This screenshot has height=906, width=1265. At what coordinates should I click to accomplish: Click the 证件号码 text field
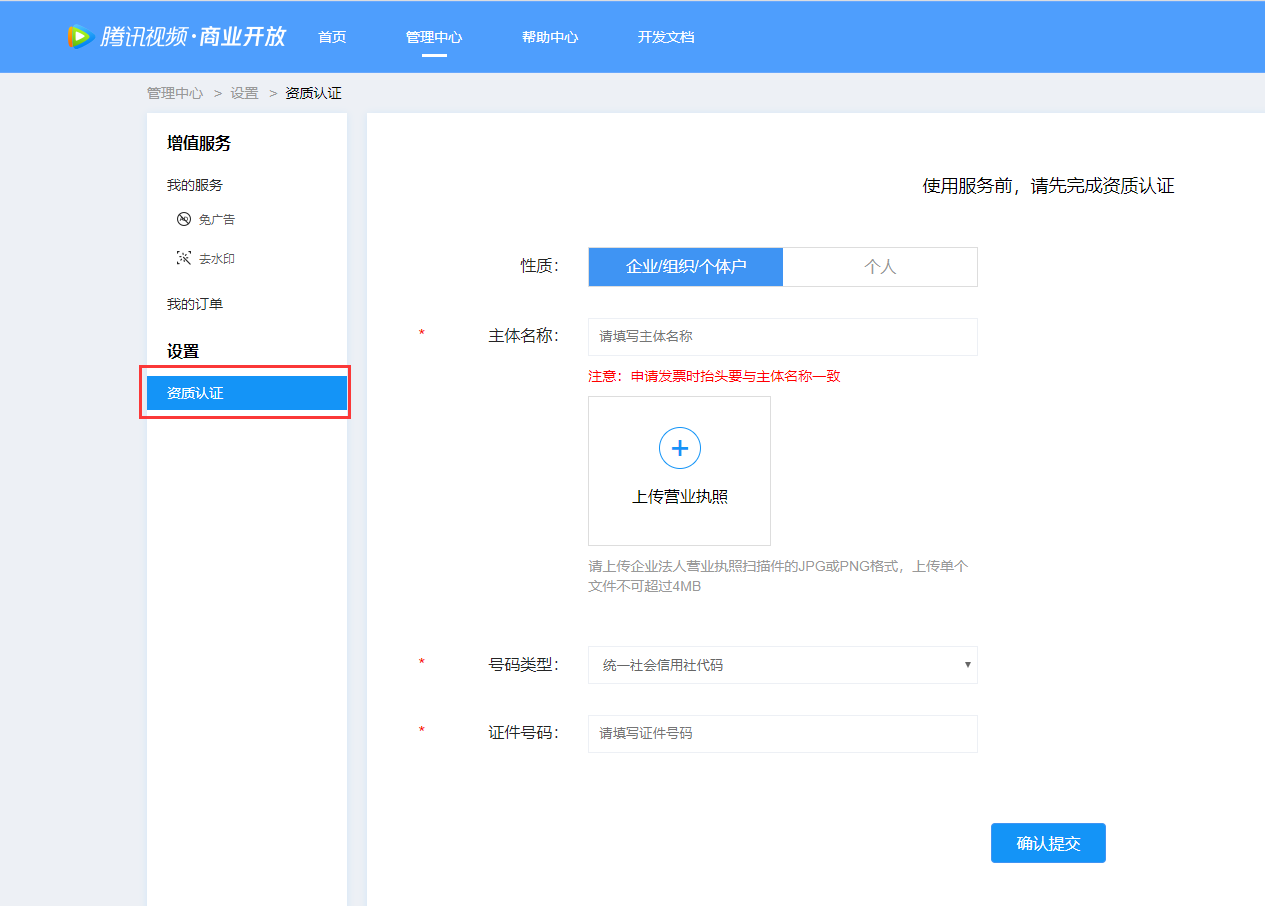[782, 733]
